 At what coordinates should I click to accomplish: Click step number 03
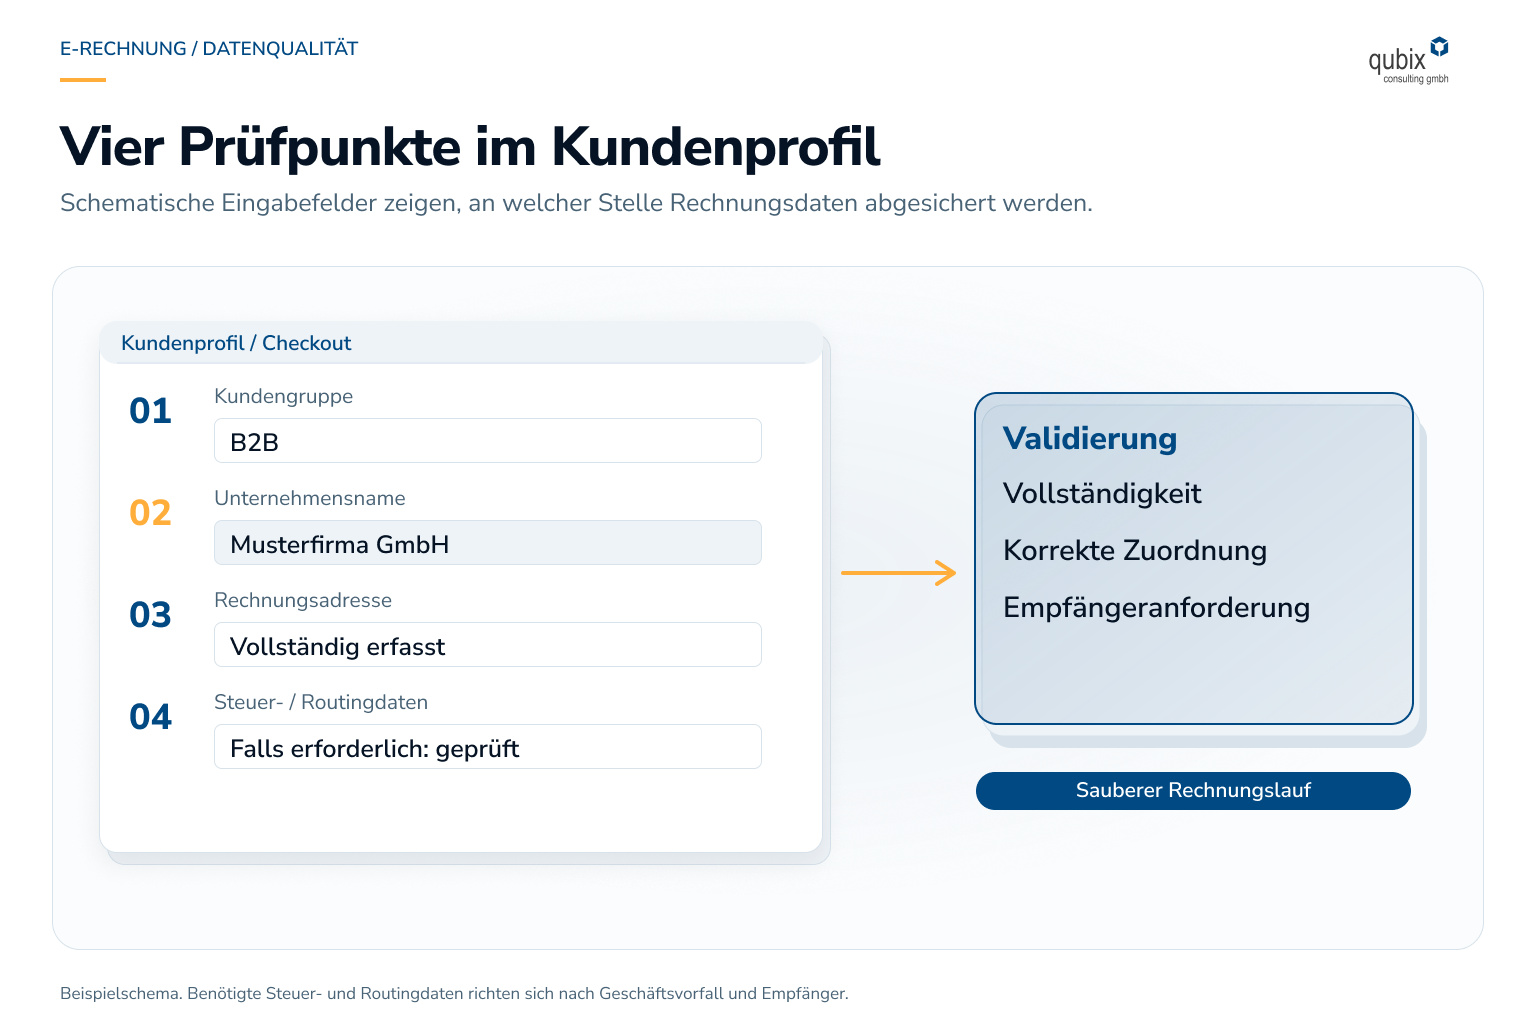click(151, 615)
